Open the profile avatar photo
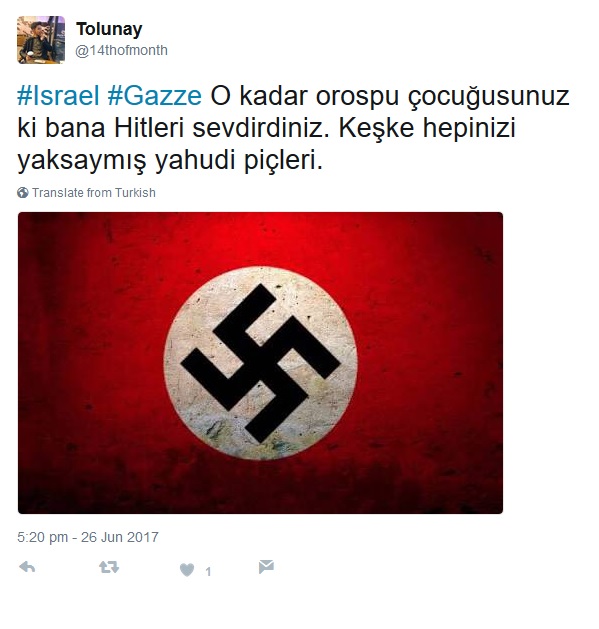 coord(41,40)
